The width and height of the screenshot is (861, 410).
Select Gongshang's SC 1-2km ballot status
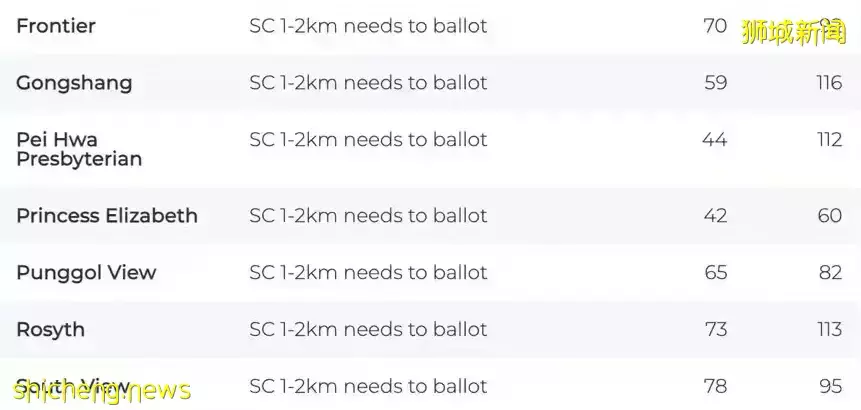[368, 83]
